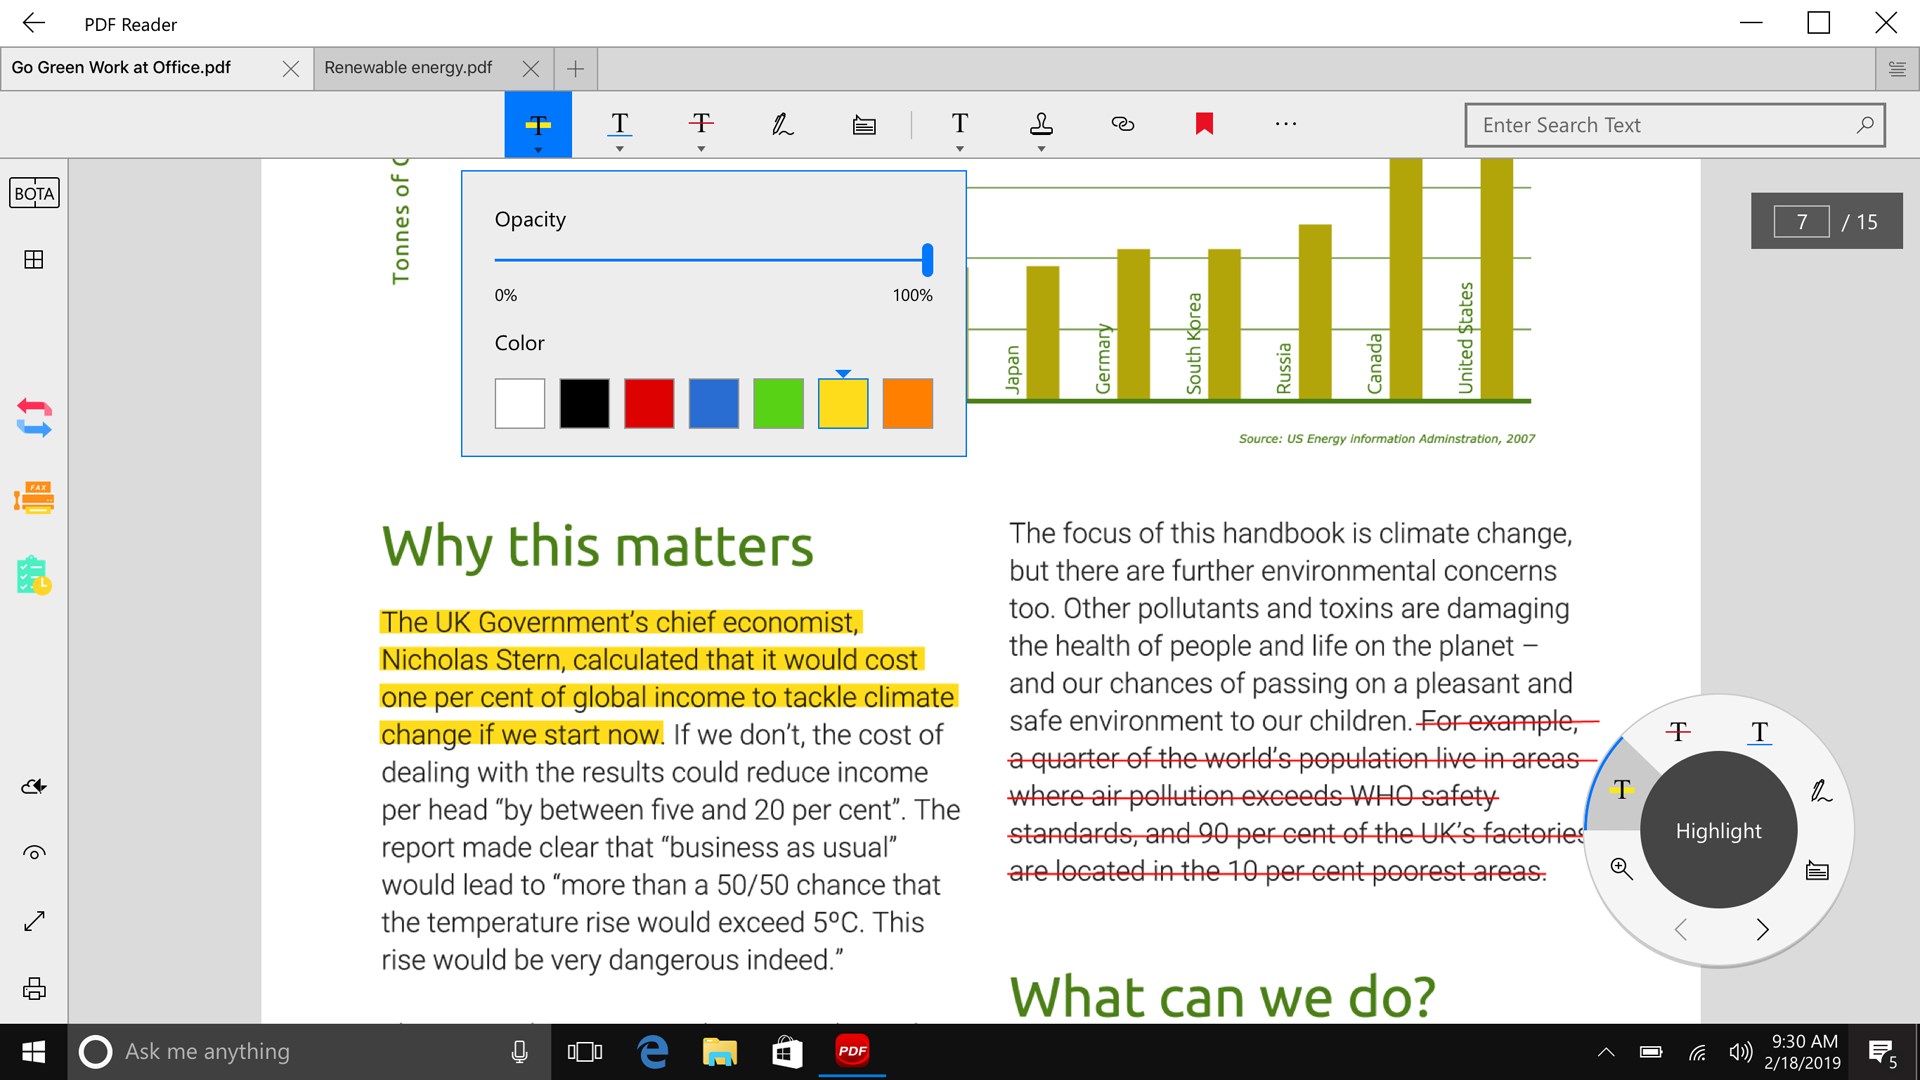This screenshot has height=1080, width=1920.
Task: Expand the underline tool dropdown arrow
Action: [620, 149]
